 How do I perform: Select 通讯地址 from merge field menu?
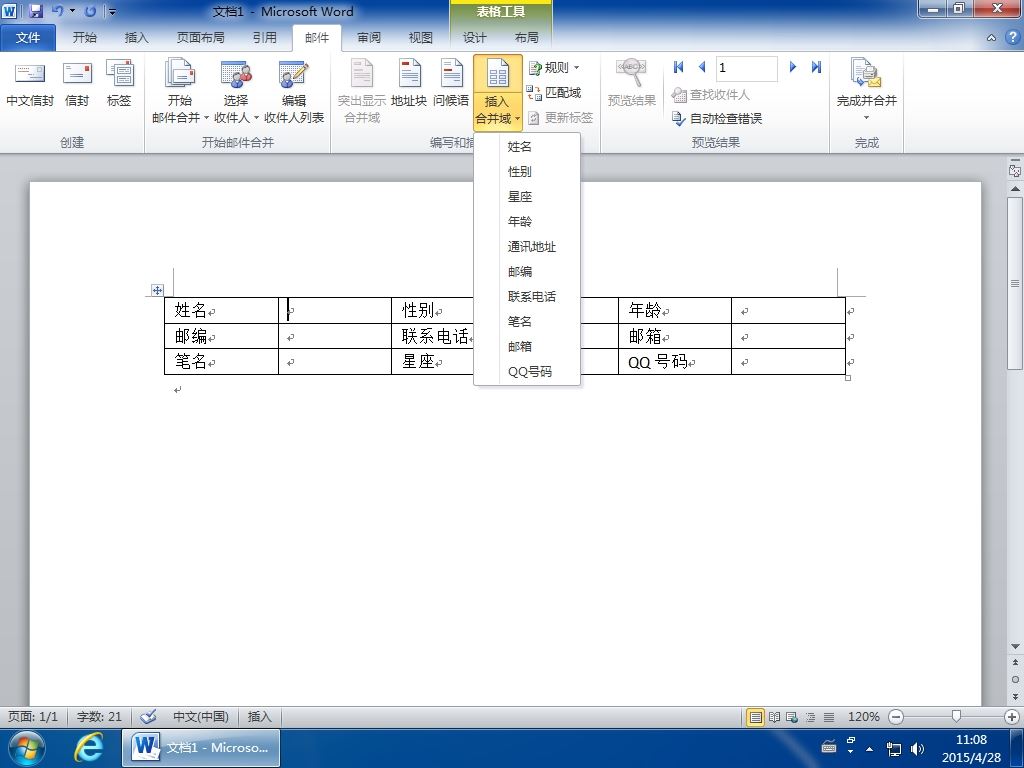(x=527, y=247)
